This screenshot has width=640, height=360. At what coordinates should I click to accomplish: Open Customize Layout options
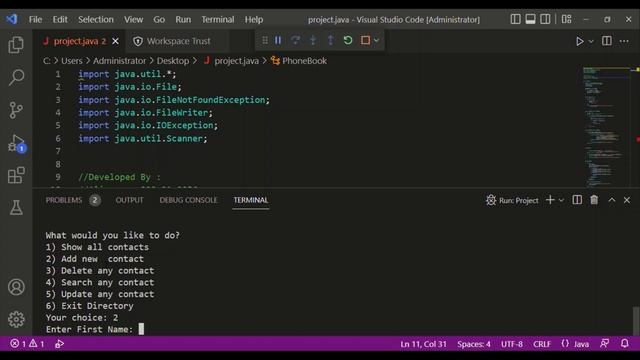[567, 19]
